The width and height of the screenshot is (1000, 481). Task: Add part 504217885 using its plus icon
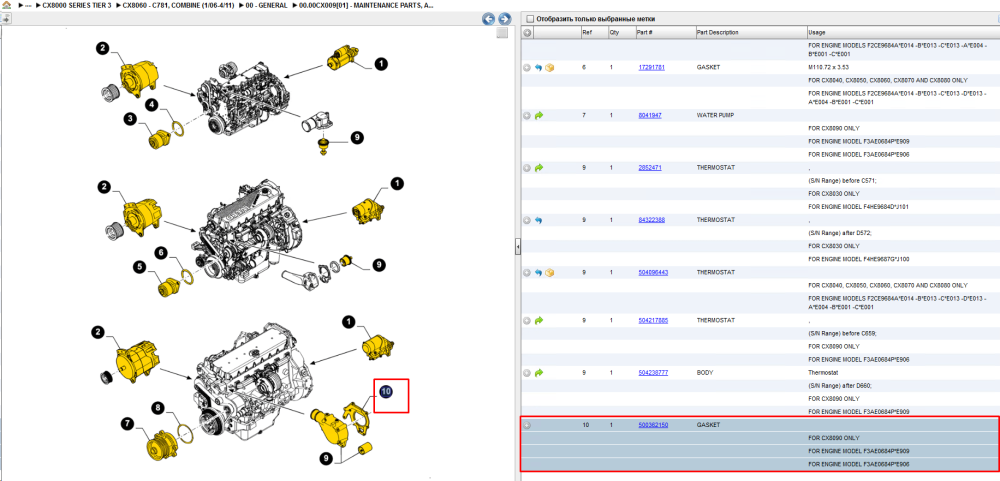point(527,320)
